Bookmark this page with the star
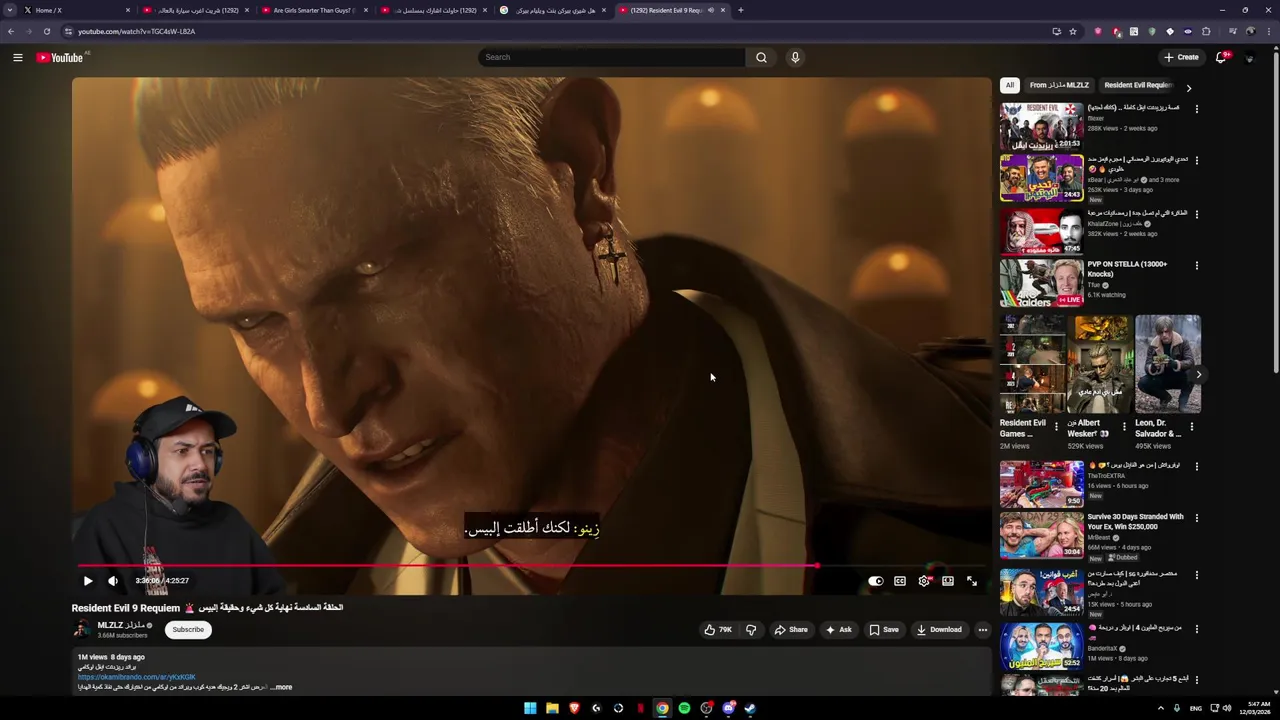 (x=1073, y=31)
